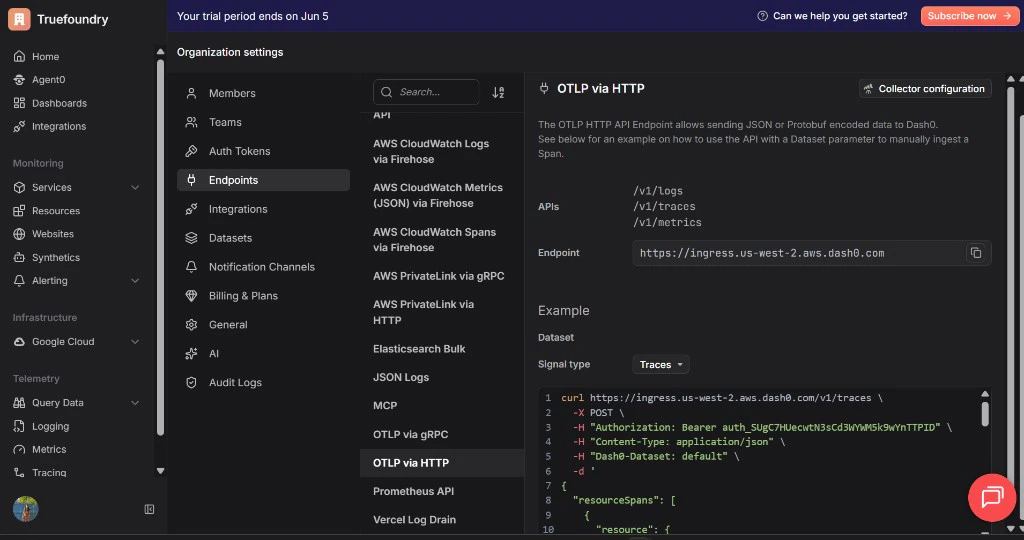Click the Truefoundry logo icon
This screenshot has width=1024, height=540.
19,19
